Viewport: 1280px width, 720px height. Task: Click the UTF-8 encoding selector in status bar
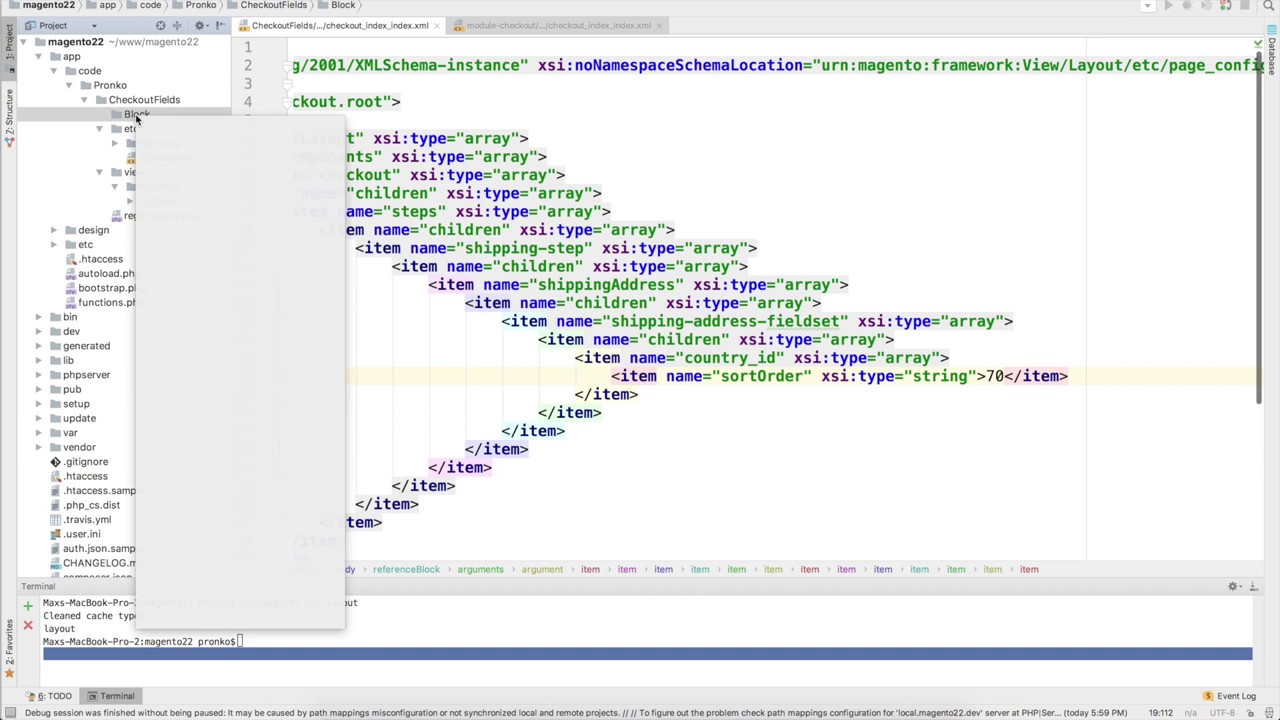1222,713
